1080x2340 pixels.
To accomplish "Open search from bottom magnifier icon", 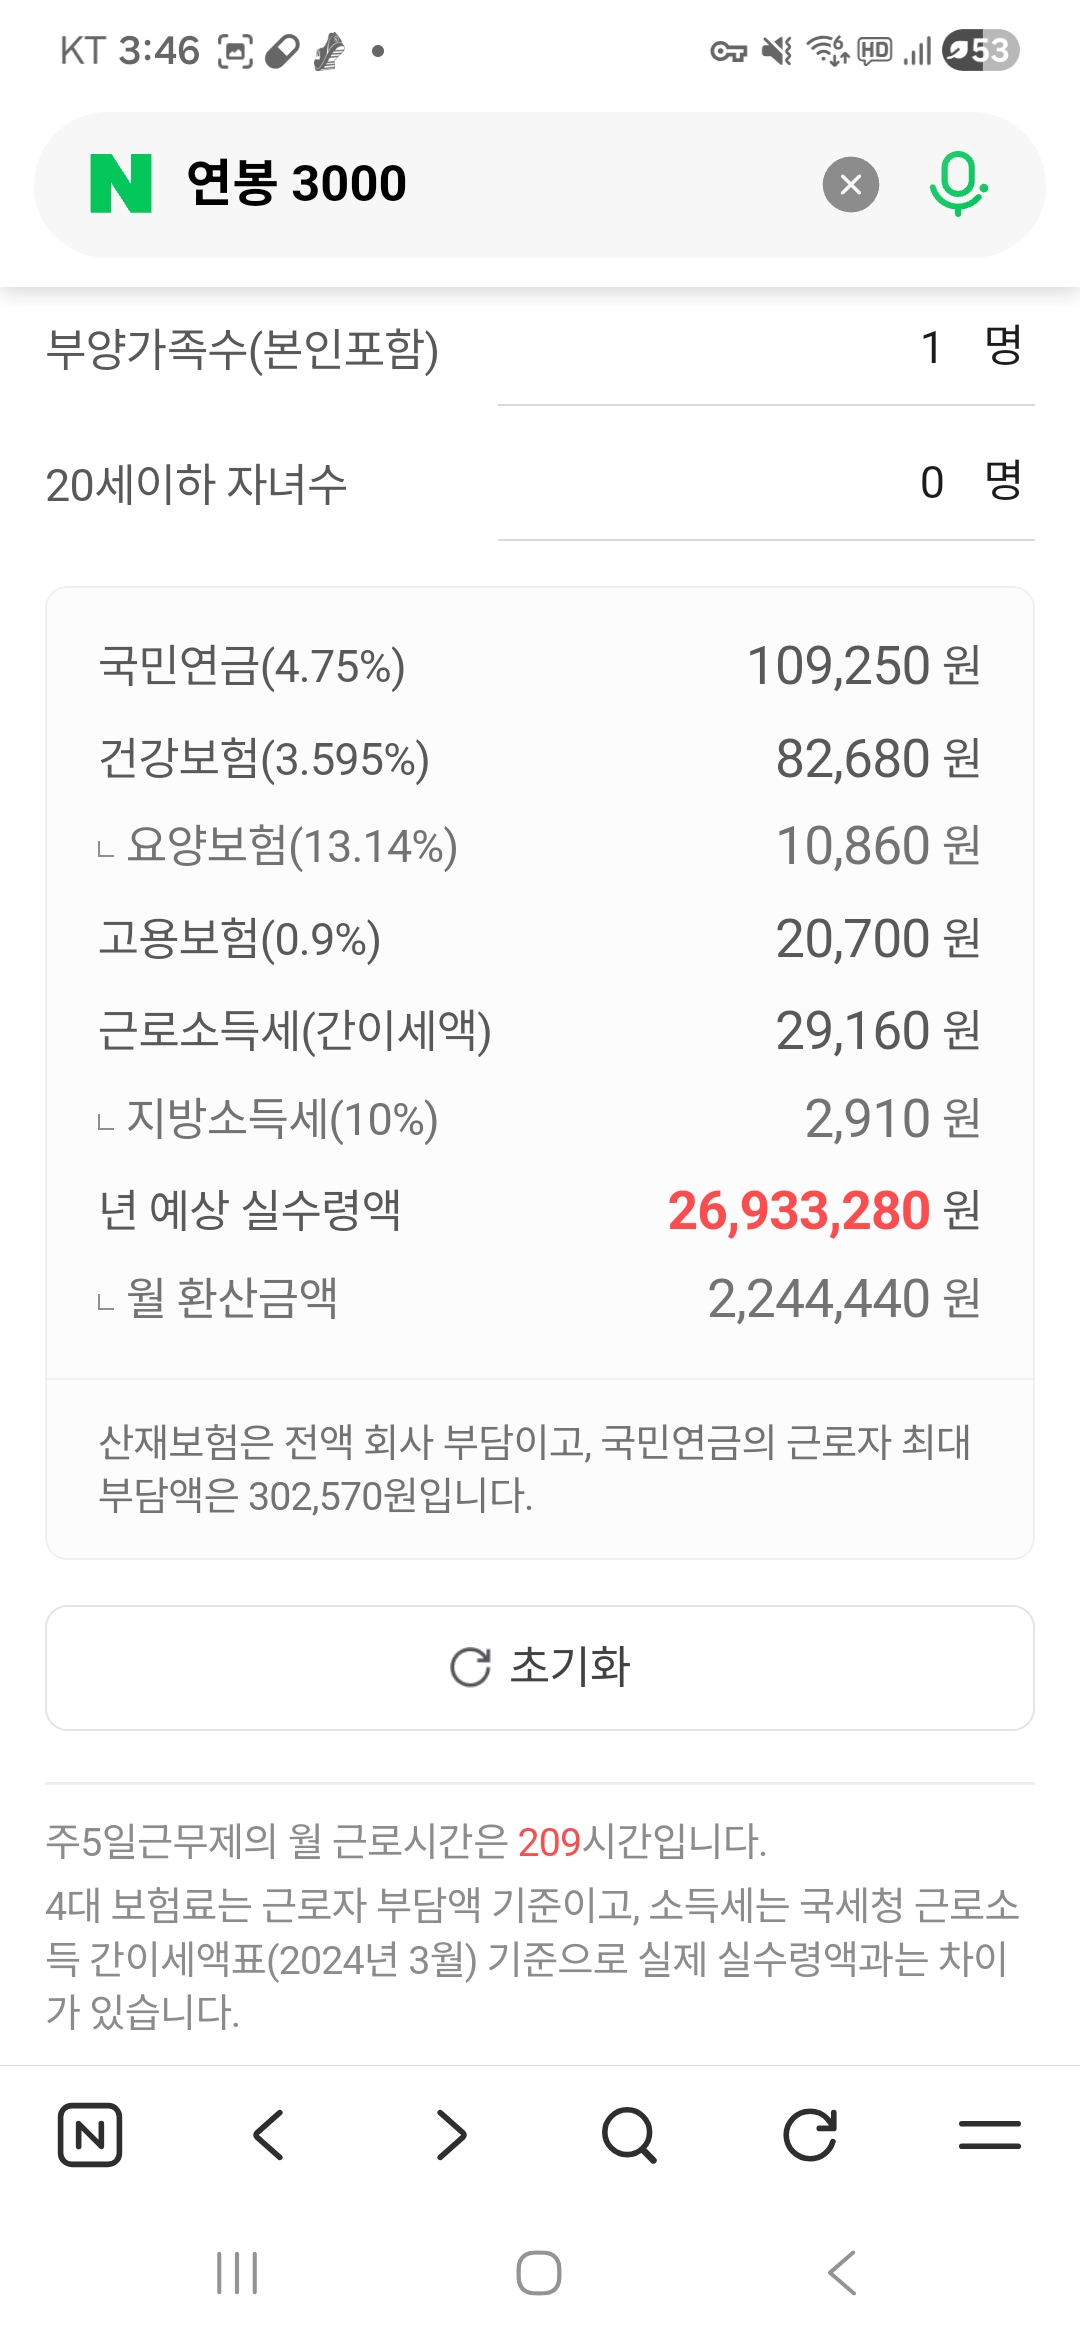I will click(x=629, y=2135).
